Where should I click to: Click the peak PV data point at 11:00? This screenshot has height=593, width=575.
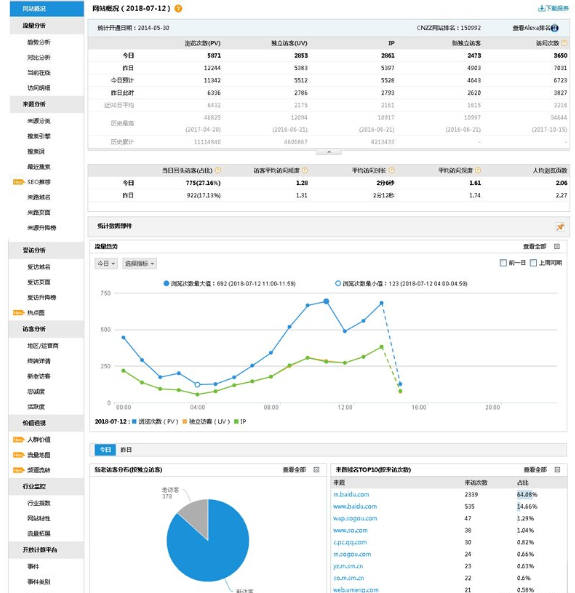(326, 301)
